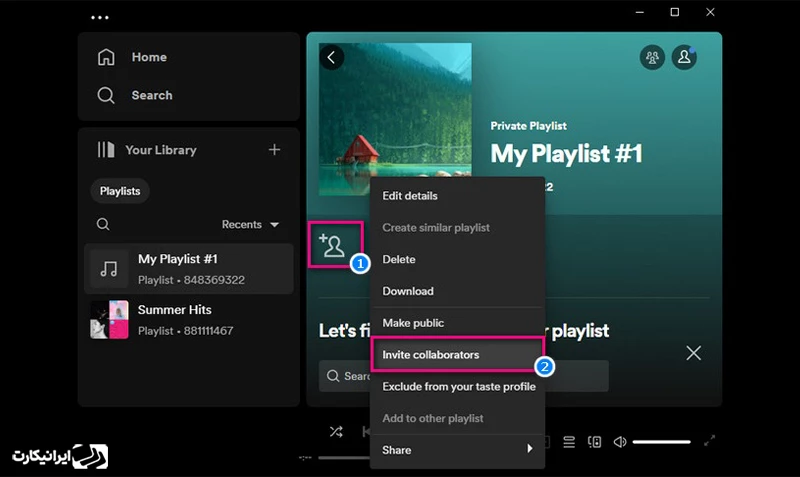This screenshot has width=800, height=477.
Task: Select Make public menu item
Action: point(457,323)
